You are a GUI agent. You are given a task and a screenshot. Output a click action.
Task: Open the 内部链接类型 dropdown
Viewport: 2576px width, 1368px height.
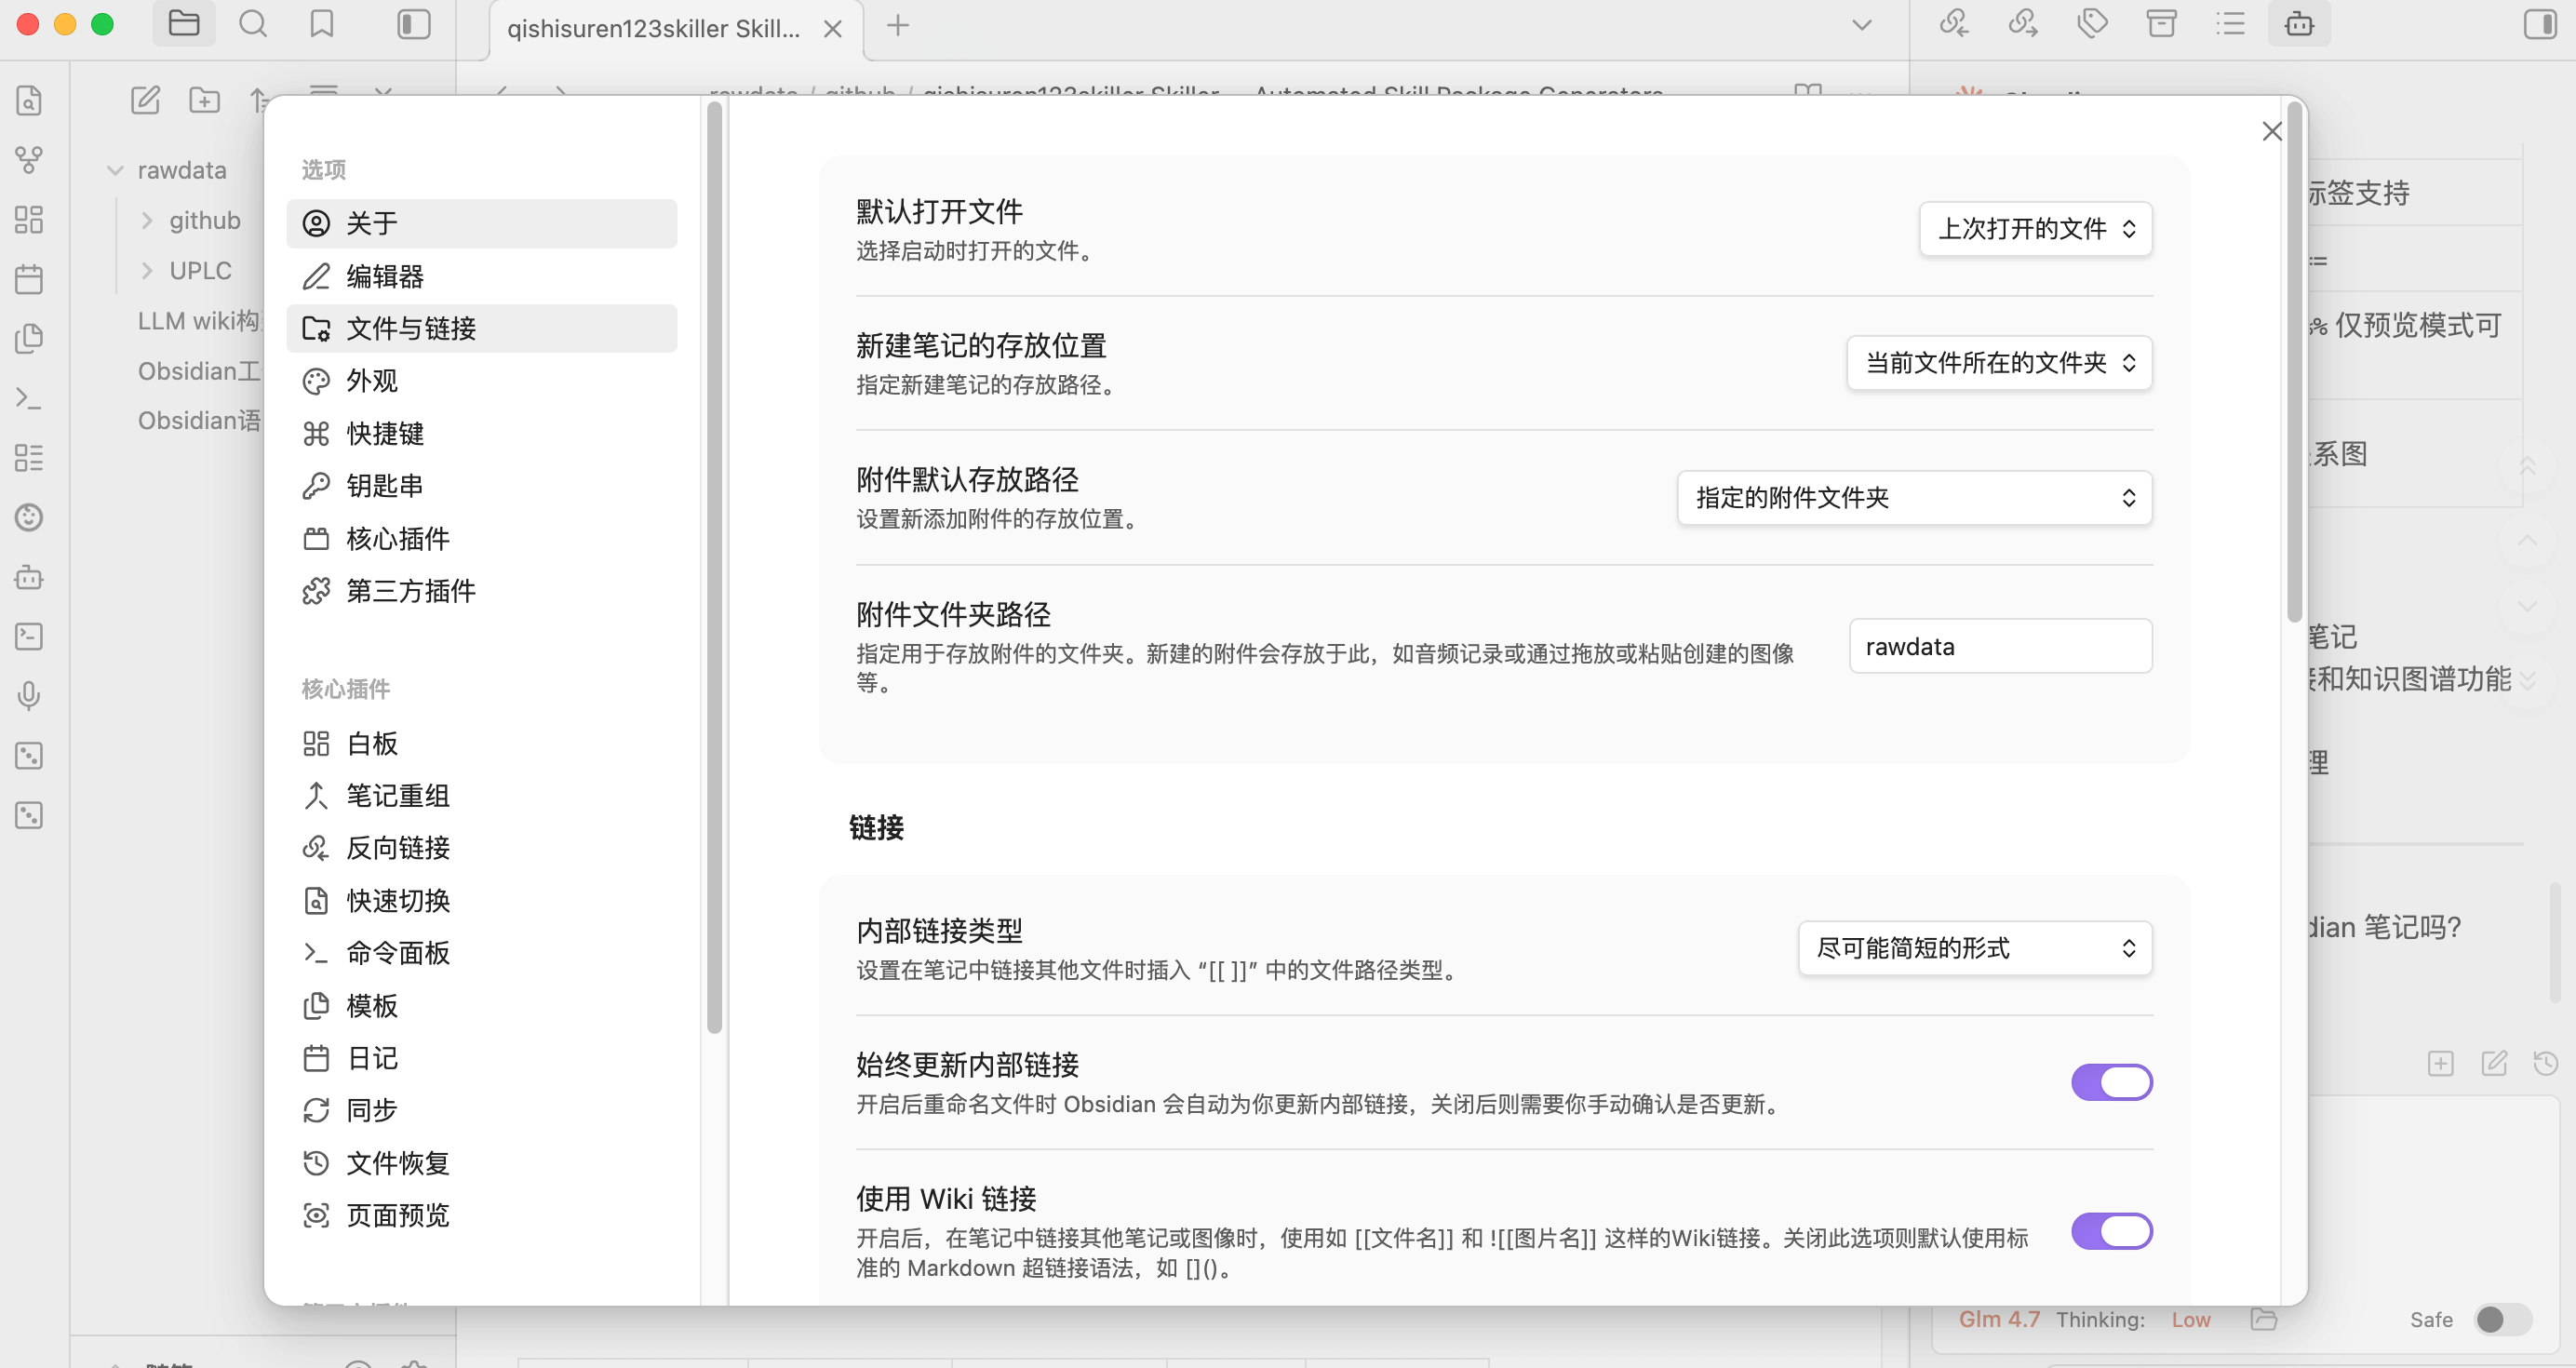coord(1975,948)
